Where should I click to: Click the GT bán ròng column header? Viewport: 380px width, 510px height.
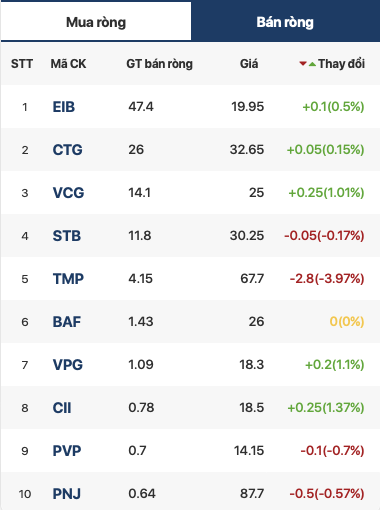(159, 64)
